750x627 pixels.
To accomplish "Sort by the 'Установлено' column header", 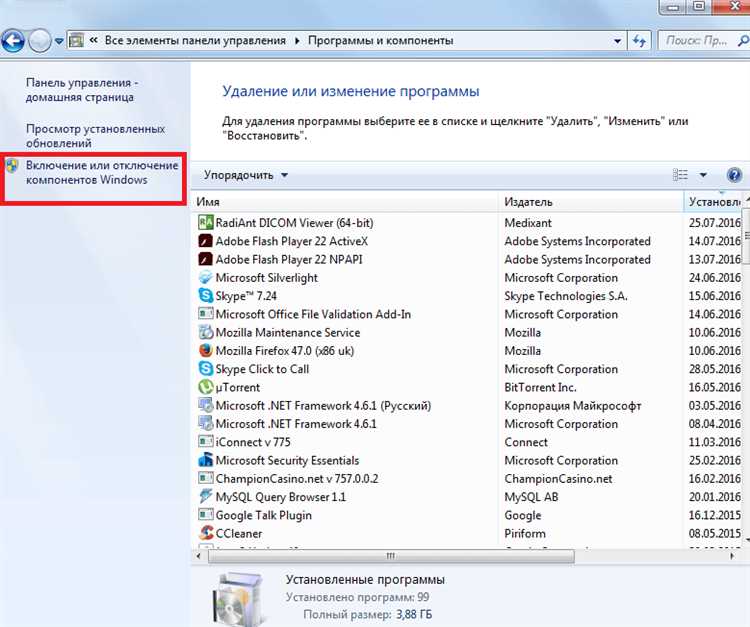I will coord(715,202).
